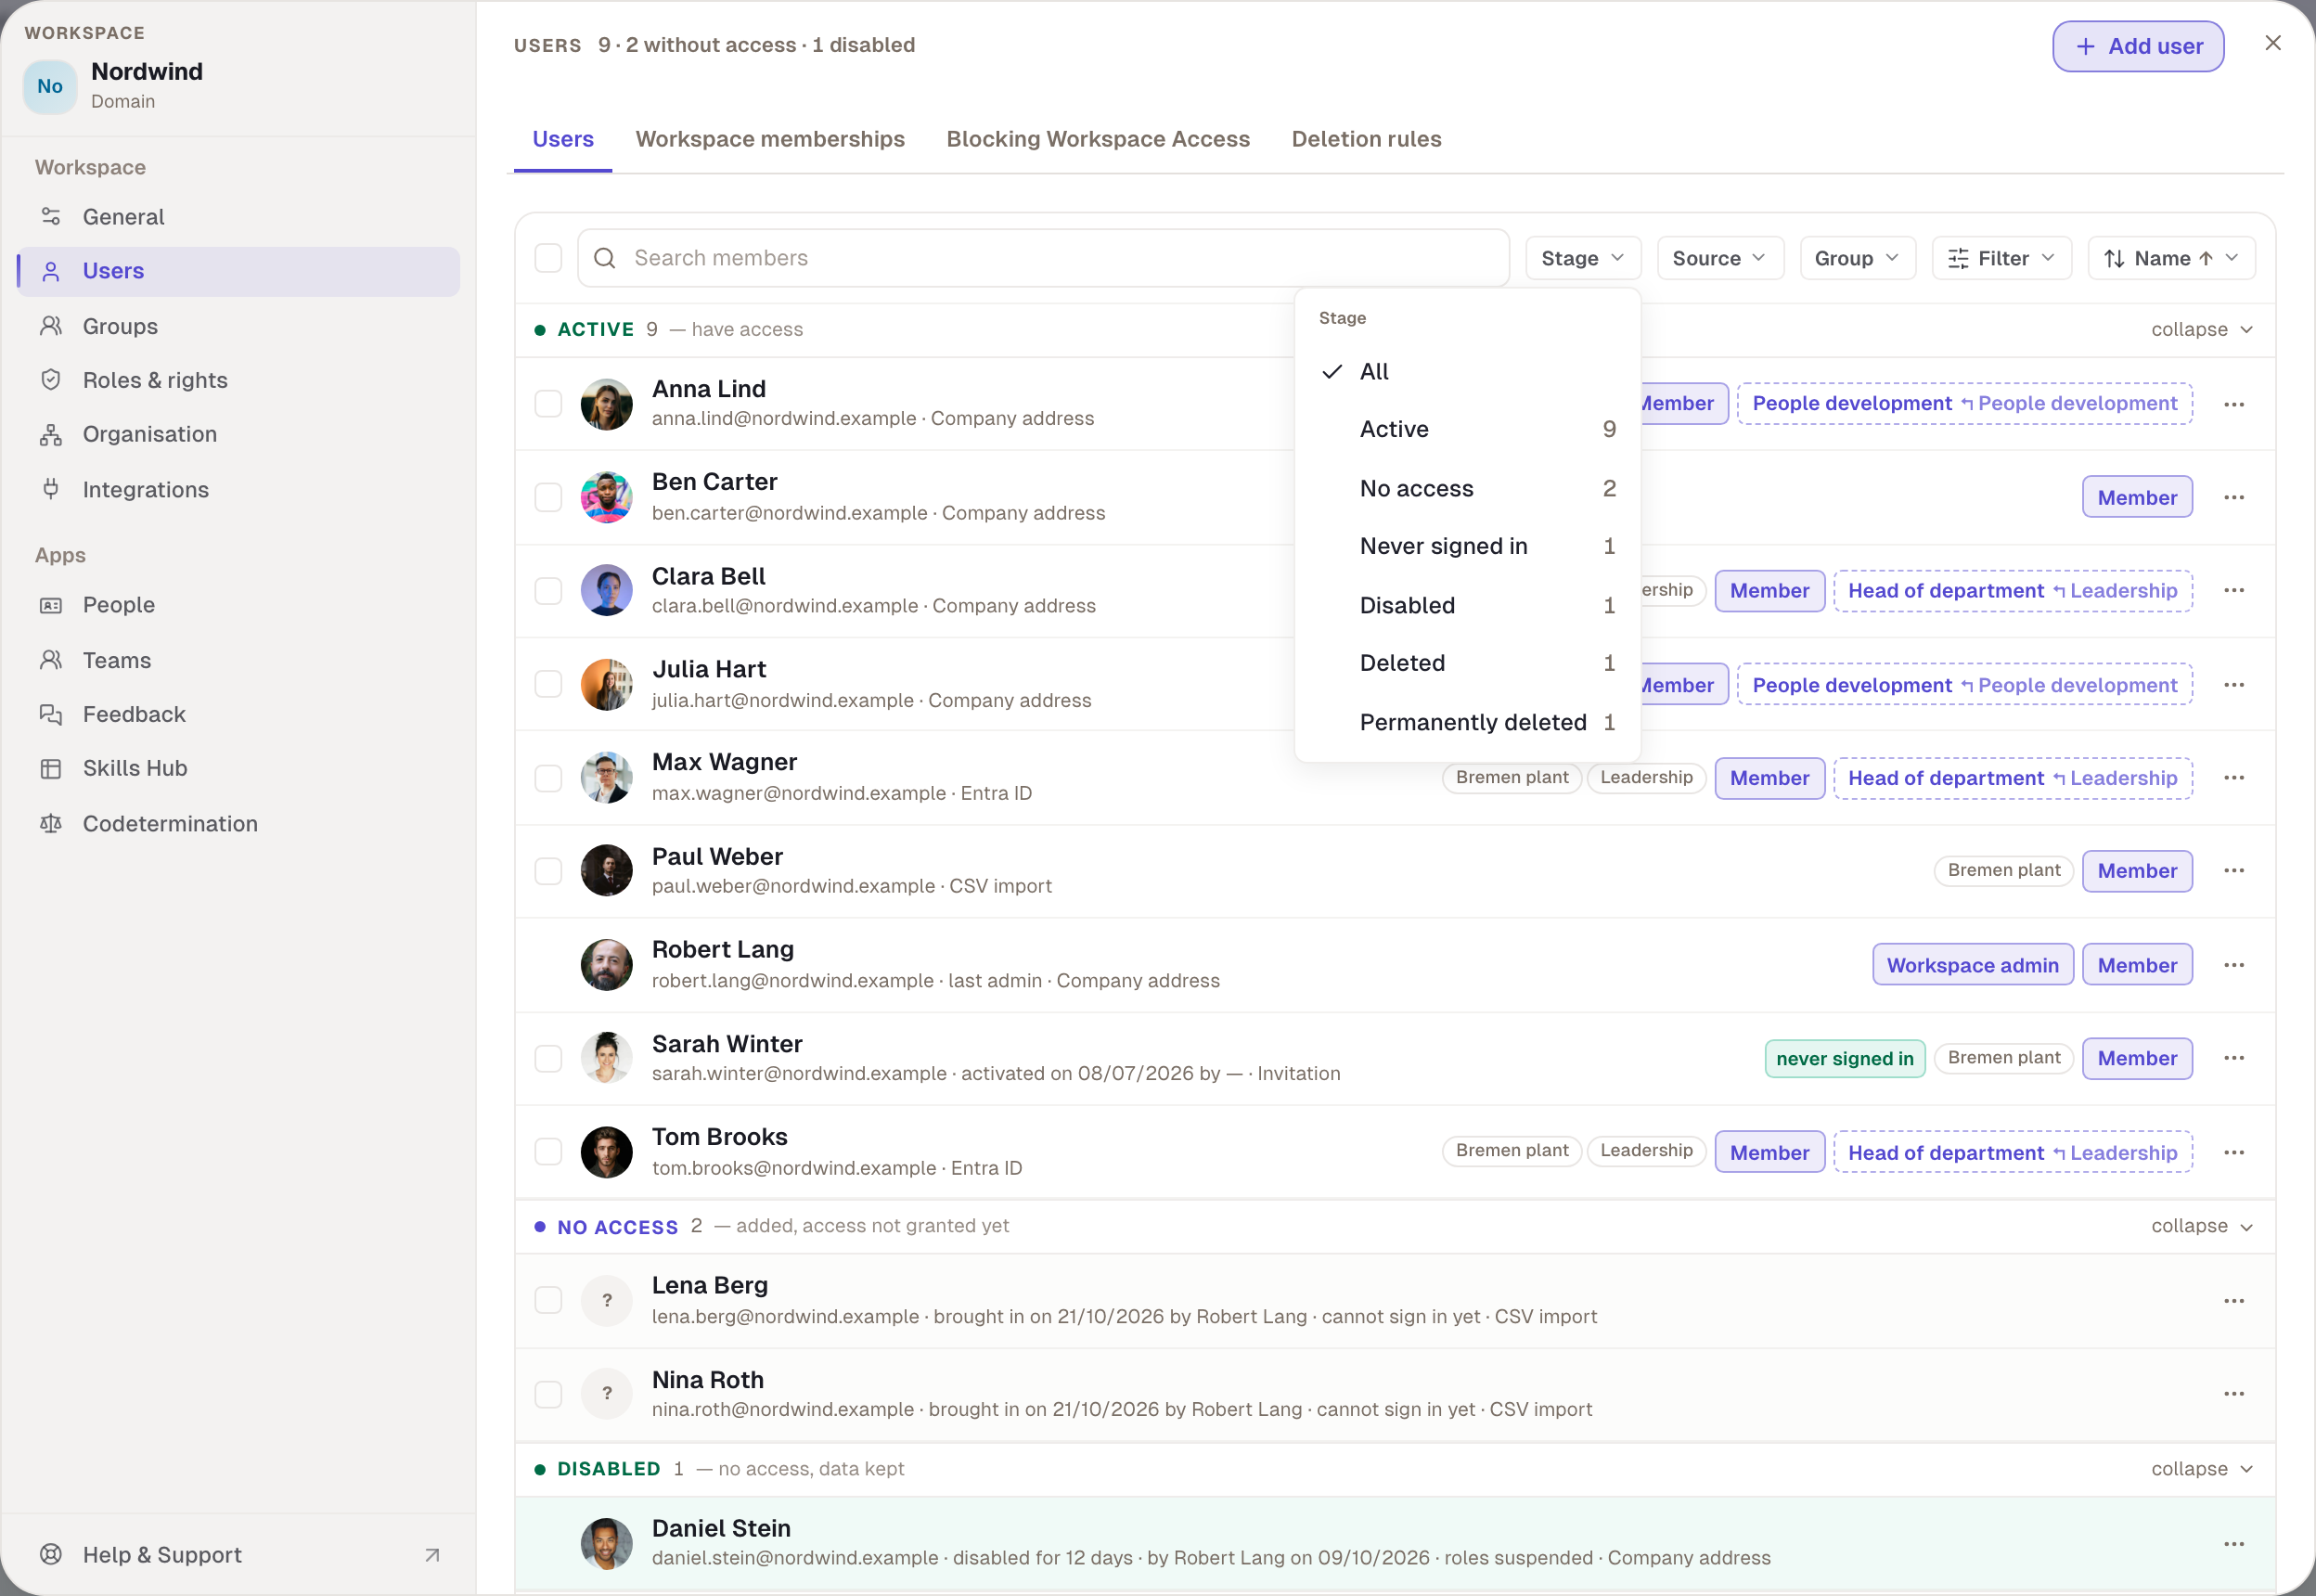Viewport: 2316px width, 1596px height.
Task: Open the Stage filter dropdown
Action: [1582, 258]
